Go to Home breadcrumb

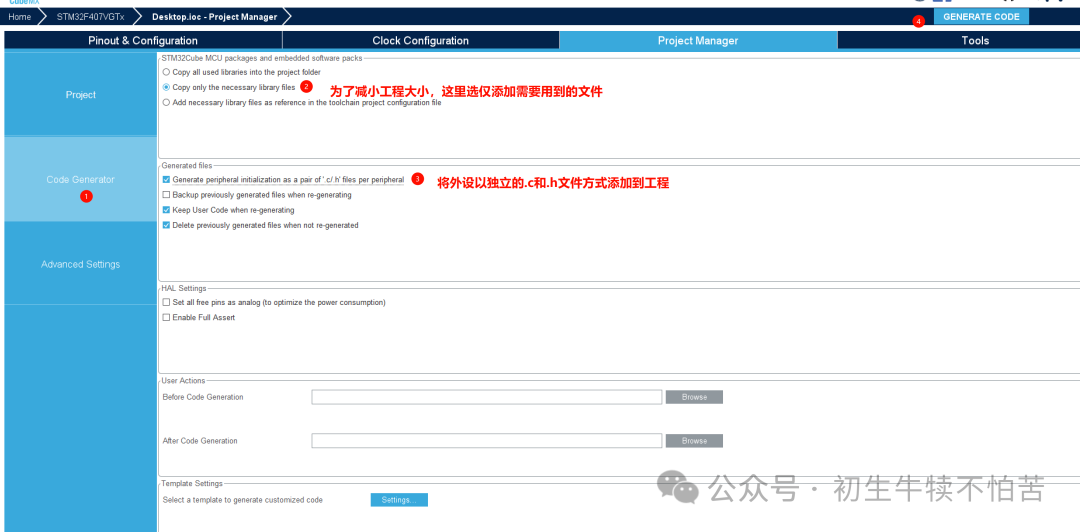pos(19,17)
